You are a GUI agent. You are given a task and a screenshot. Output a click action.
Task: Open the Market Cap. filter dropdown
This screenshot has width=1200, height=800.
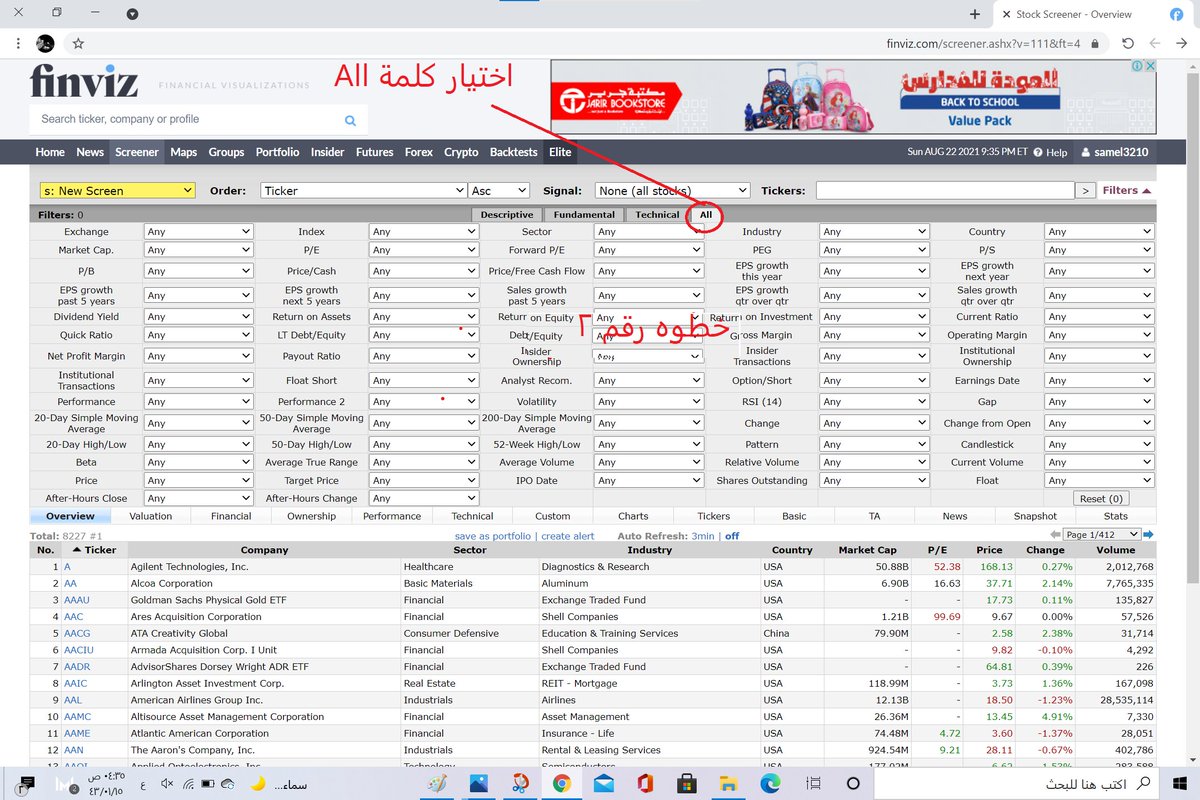pos(198,250)
